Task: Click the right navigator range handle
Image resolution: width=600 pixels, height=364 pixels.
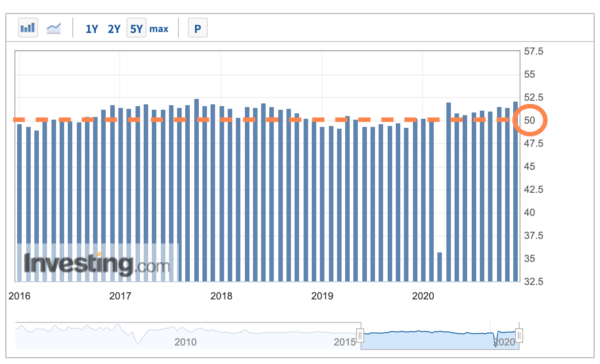Action: click(519, 335)
